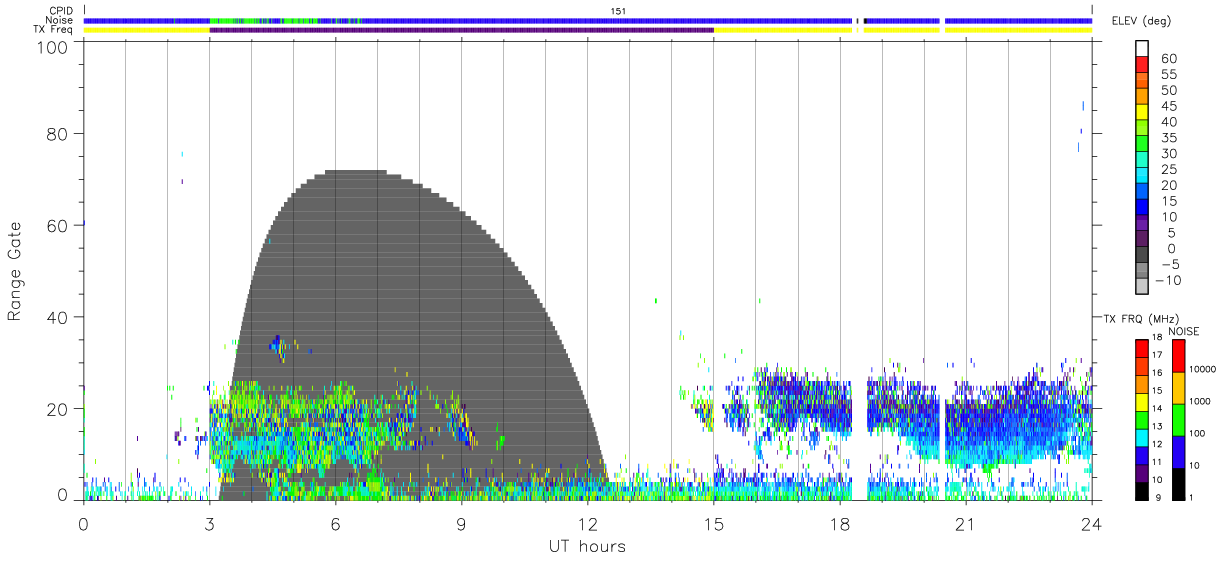Click the UT hours axis title

(x=587, y=546)
